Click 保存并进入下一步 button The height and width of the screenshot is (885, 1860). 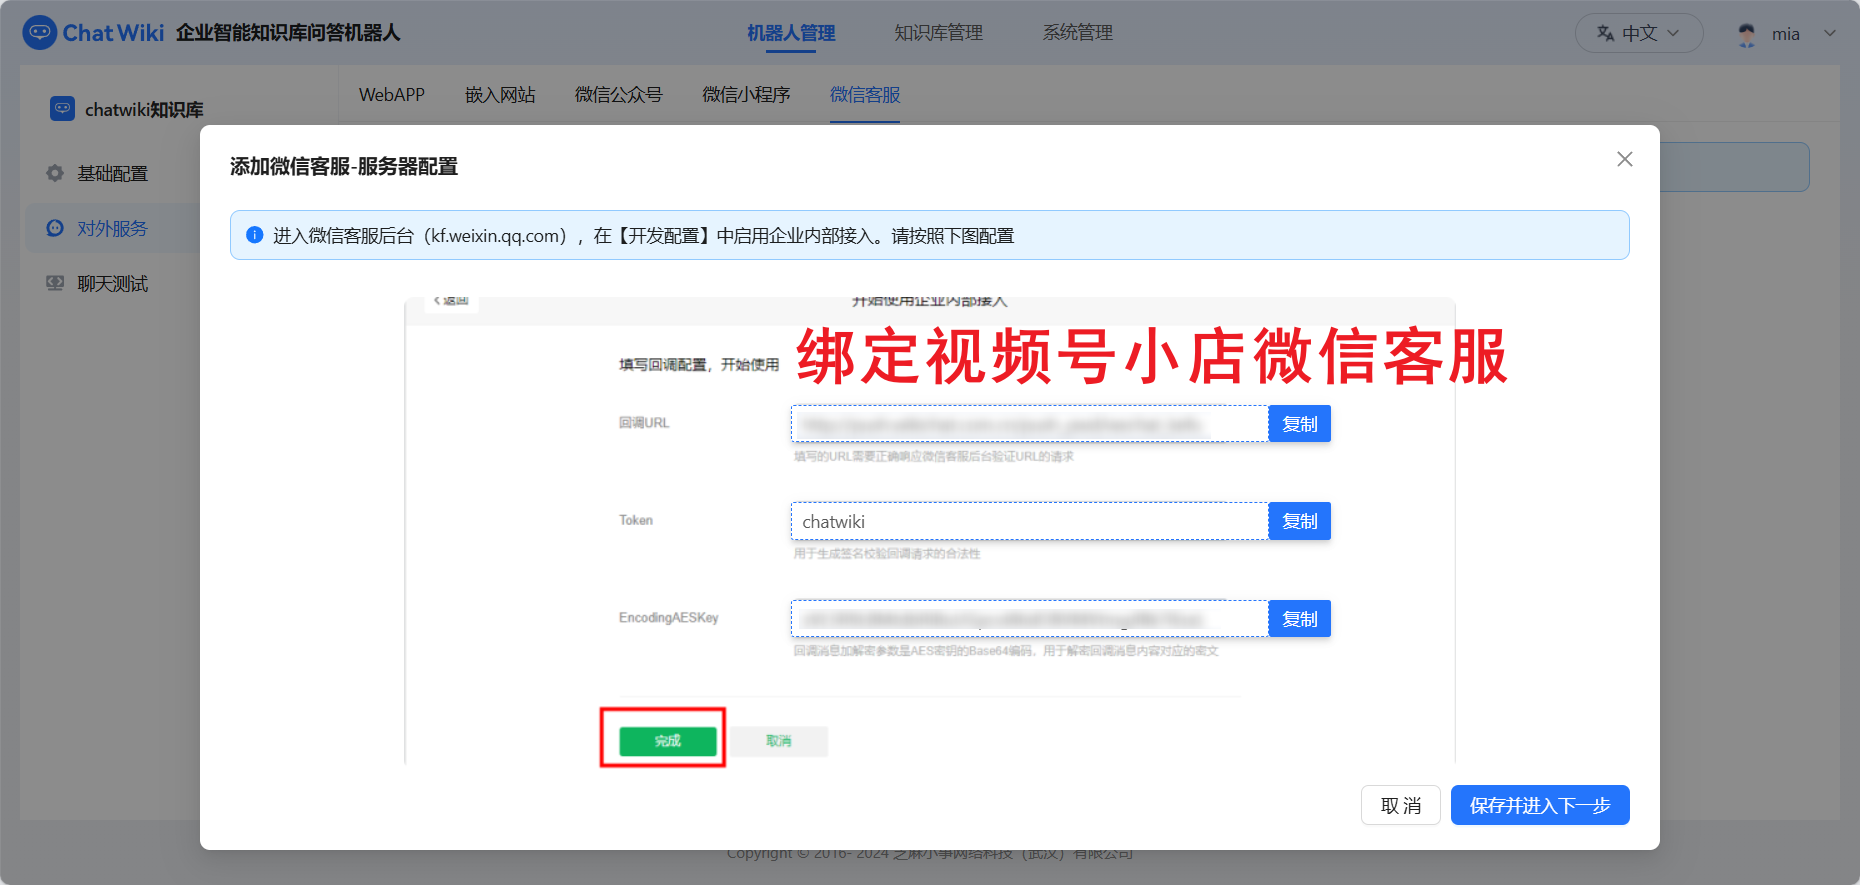tap(1540, 805)
